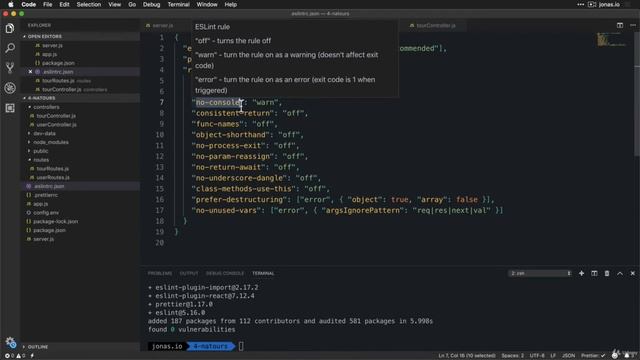Close .eslintrc.json in Open Editors

pyautogui.click(x=30, y=72)
